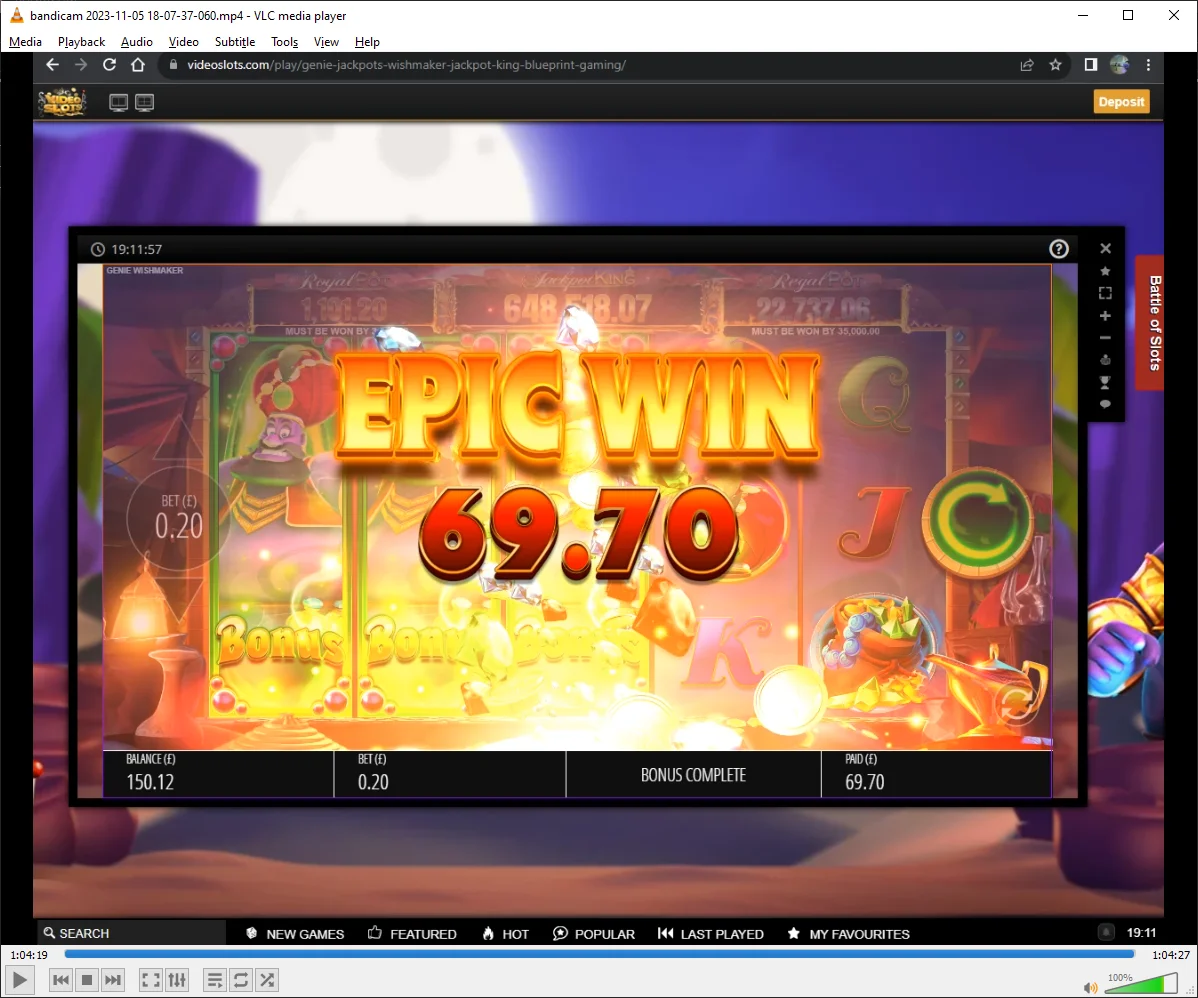Select multi-game screen layout icon
This screenshot has width=1198, height=998.
[144, 102]
